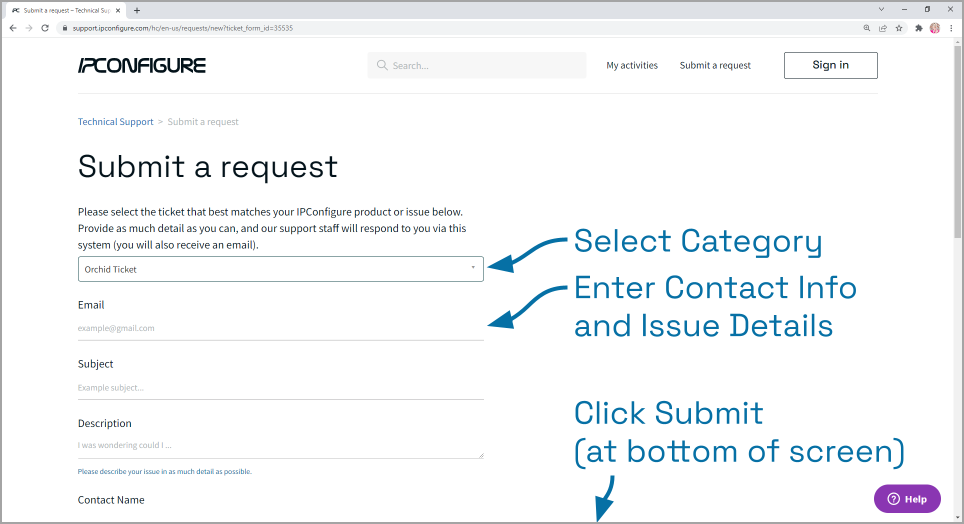
Task: Click the Description text area
Action: (x=280, y=446)
